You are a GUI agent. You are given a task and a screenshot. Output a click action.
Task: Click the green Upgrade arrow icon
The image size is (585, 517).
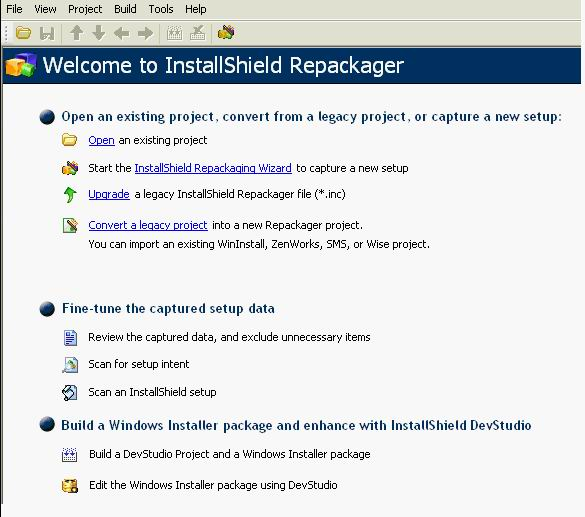(x=70, y=194)
